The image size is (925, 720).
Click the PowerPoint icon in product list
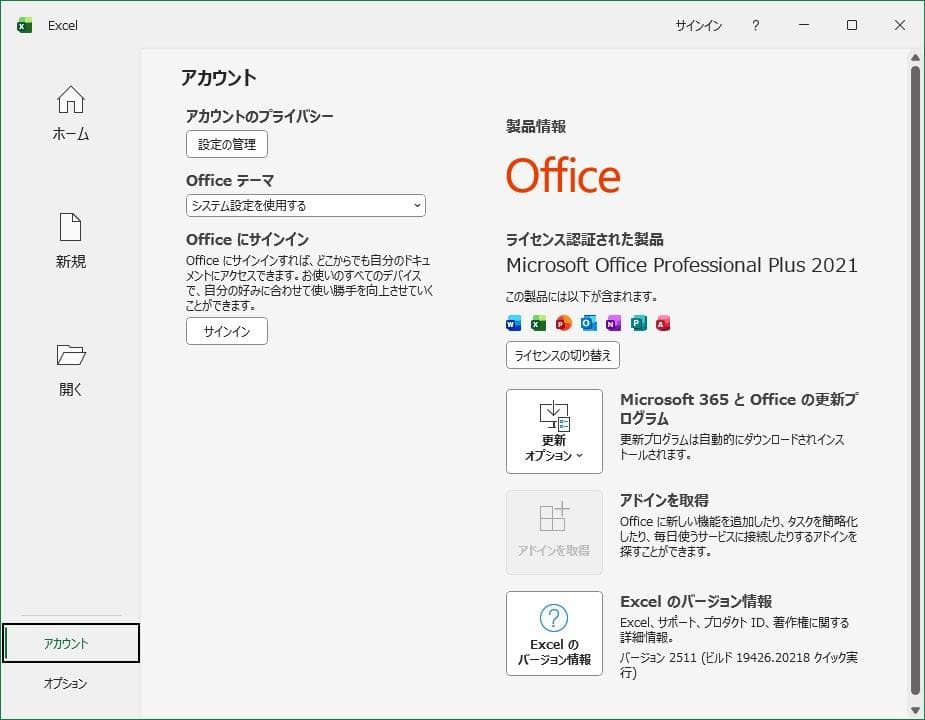(563, 323)
